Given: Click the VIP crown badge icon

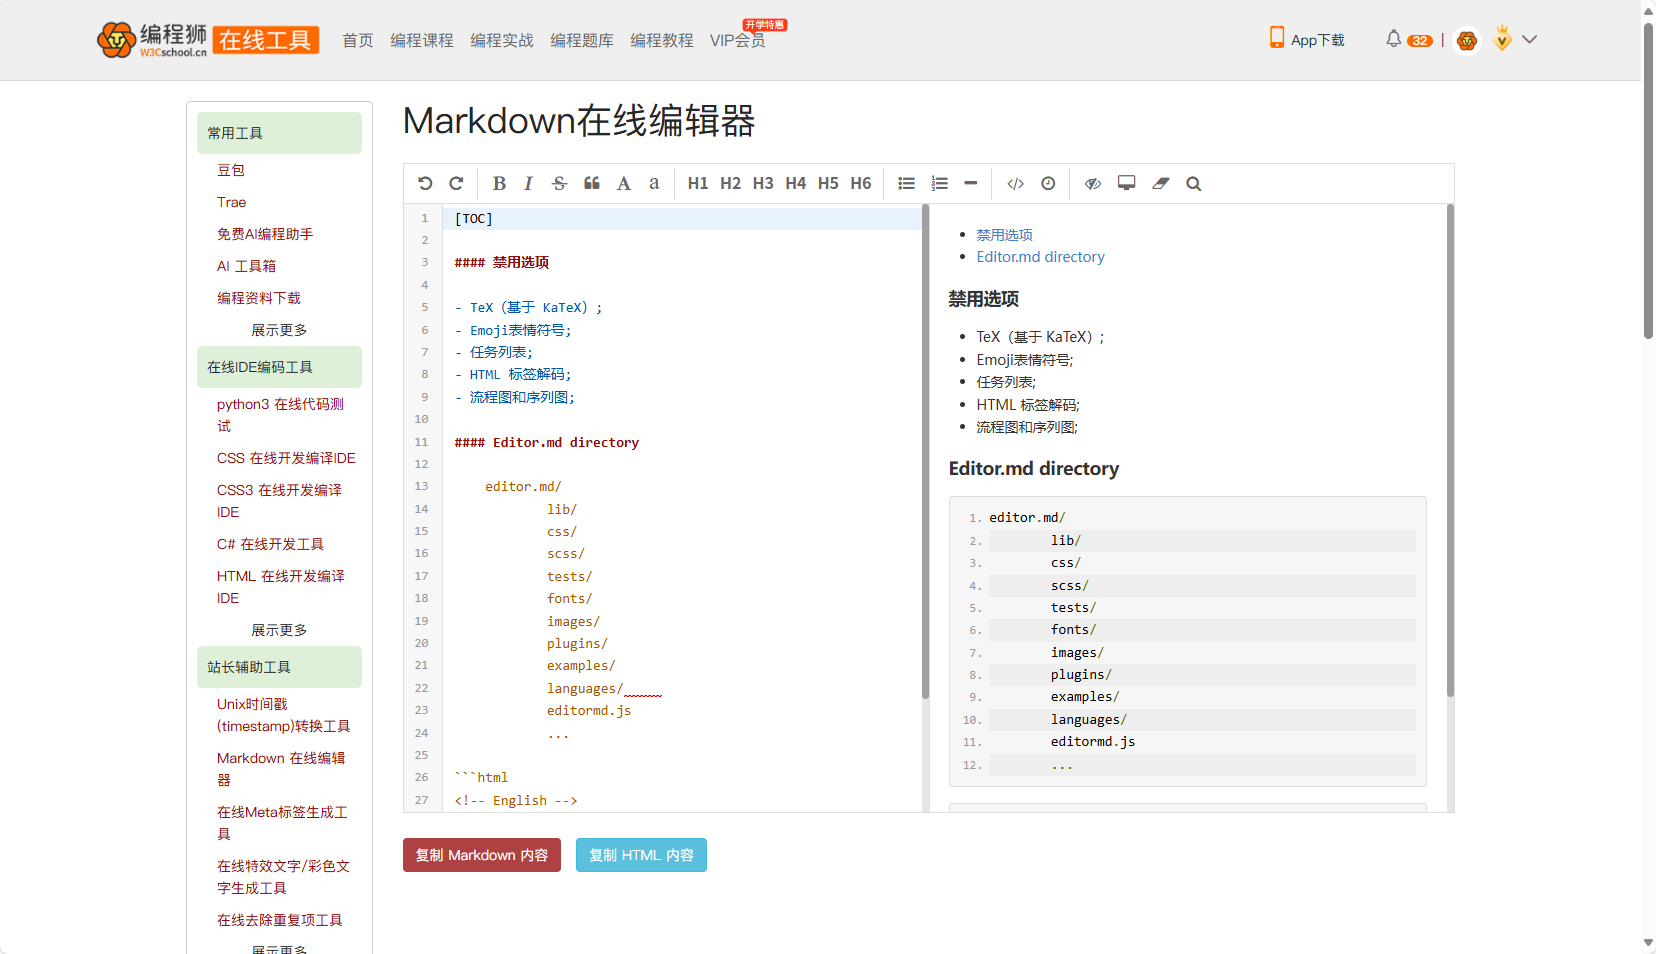Looking at the screenshot, I should coord(1502,38).
